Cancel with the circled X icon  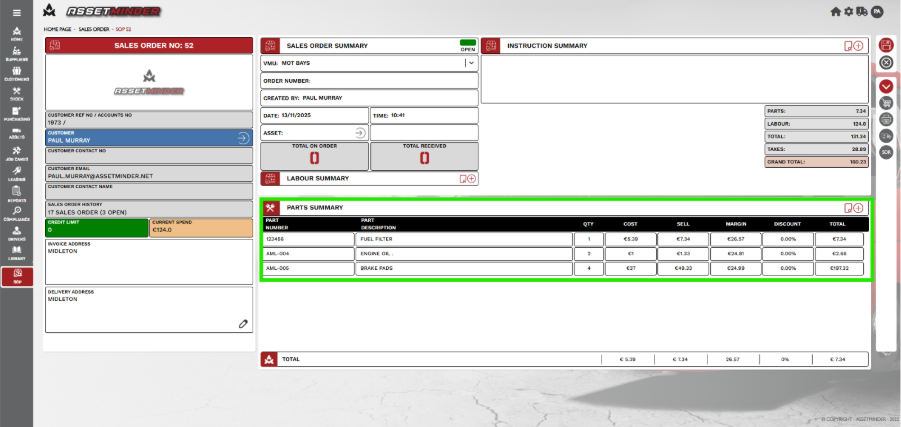(886, 63)
